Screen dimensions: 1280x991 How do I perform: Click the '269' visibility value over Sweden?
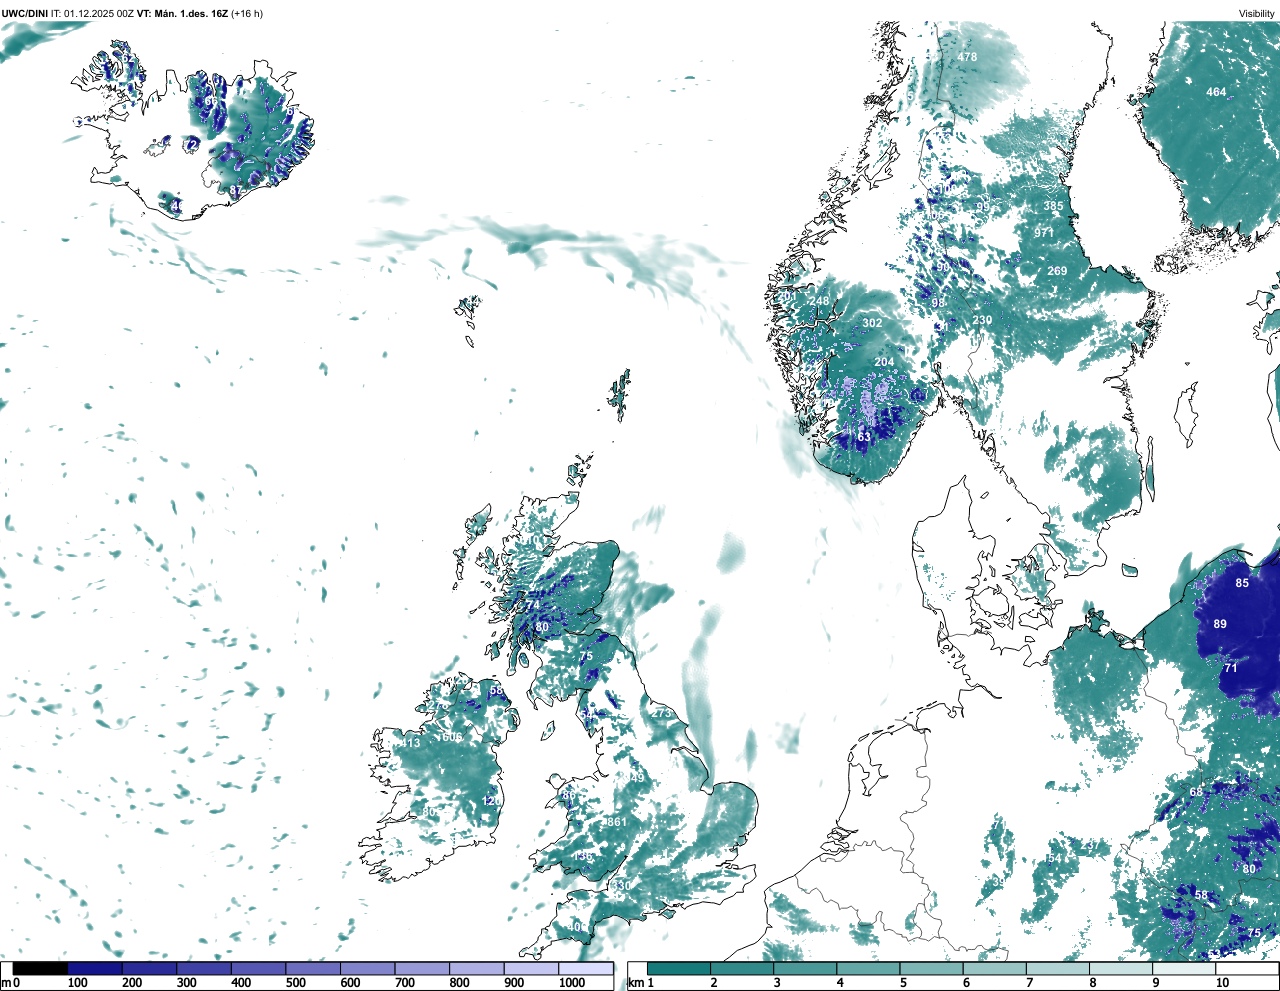pyautogui.click(x=1057, y=271)
